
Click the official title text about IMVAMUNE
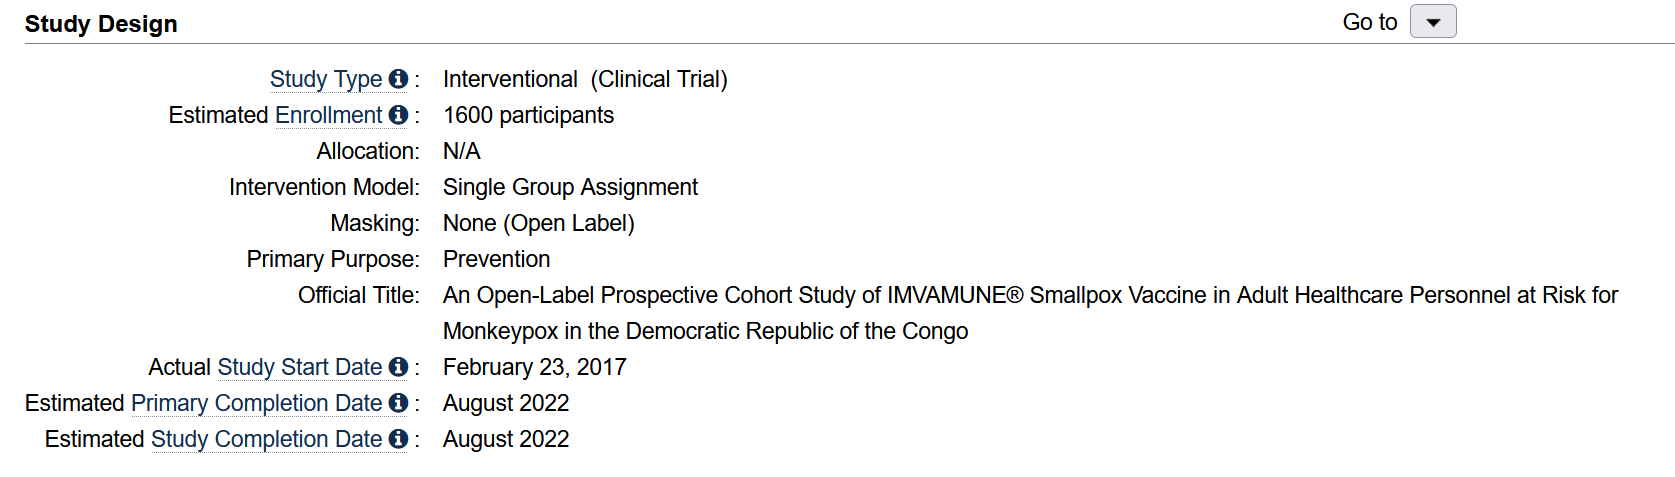click(x=1030, y=295)
